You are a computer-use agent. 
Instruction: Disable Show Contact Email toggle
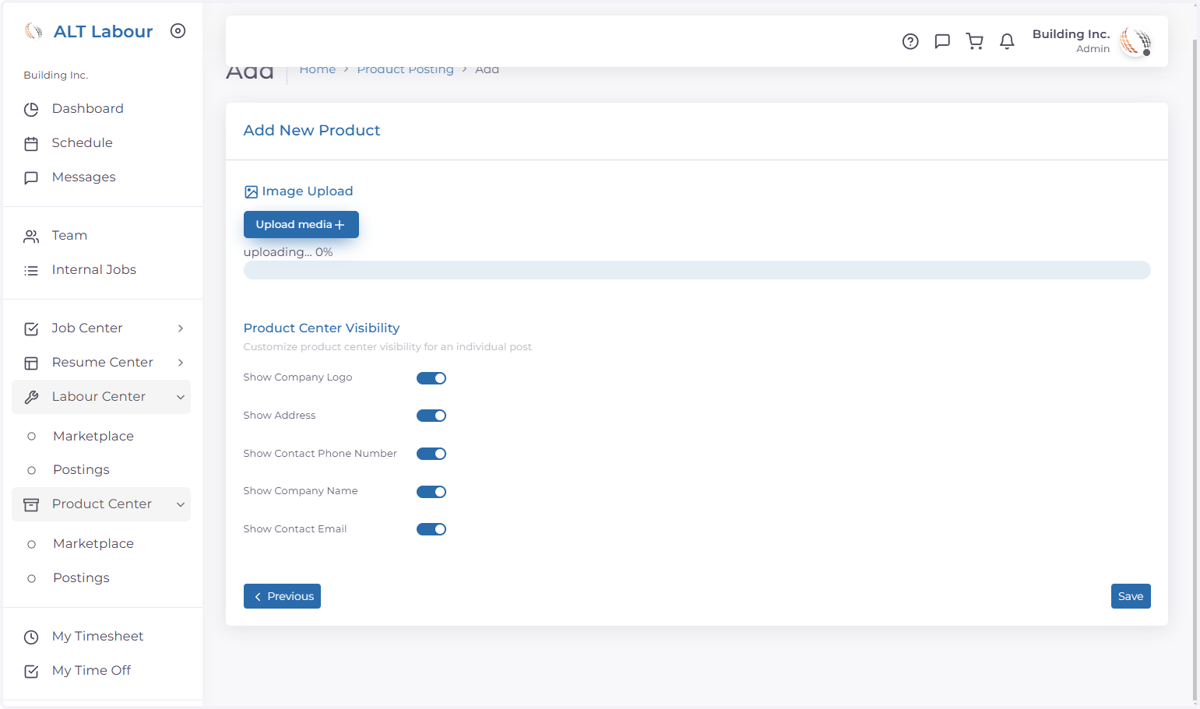tap(431, 529)
